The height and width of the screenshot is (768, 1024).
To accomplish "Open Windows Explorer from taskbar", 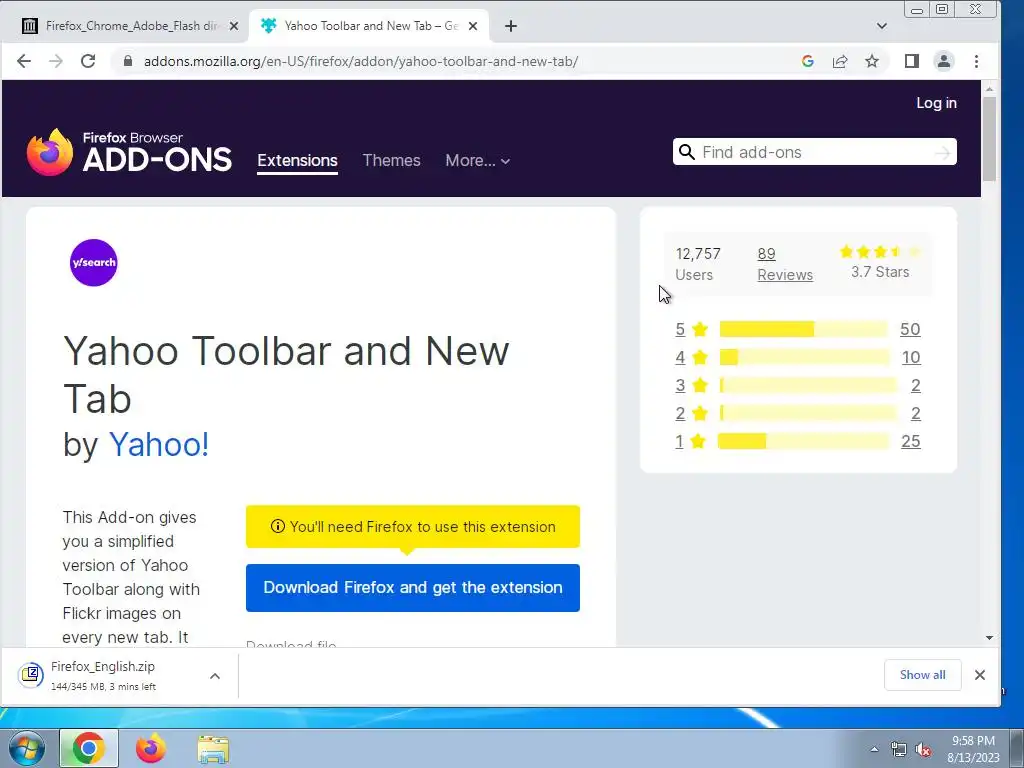I will pyautogui.click(x=213, y=748).
